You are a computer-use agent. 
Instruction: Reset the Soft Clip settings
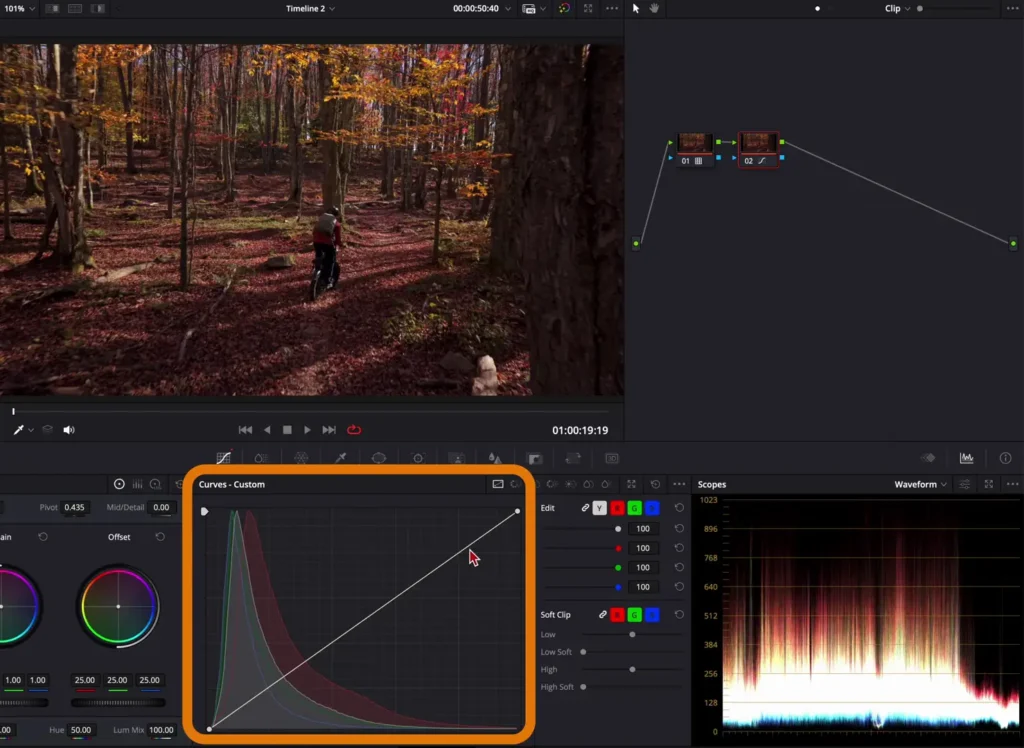[x=680, y=614]
